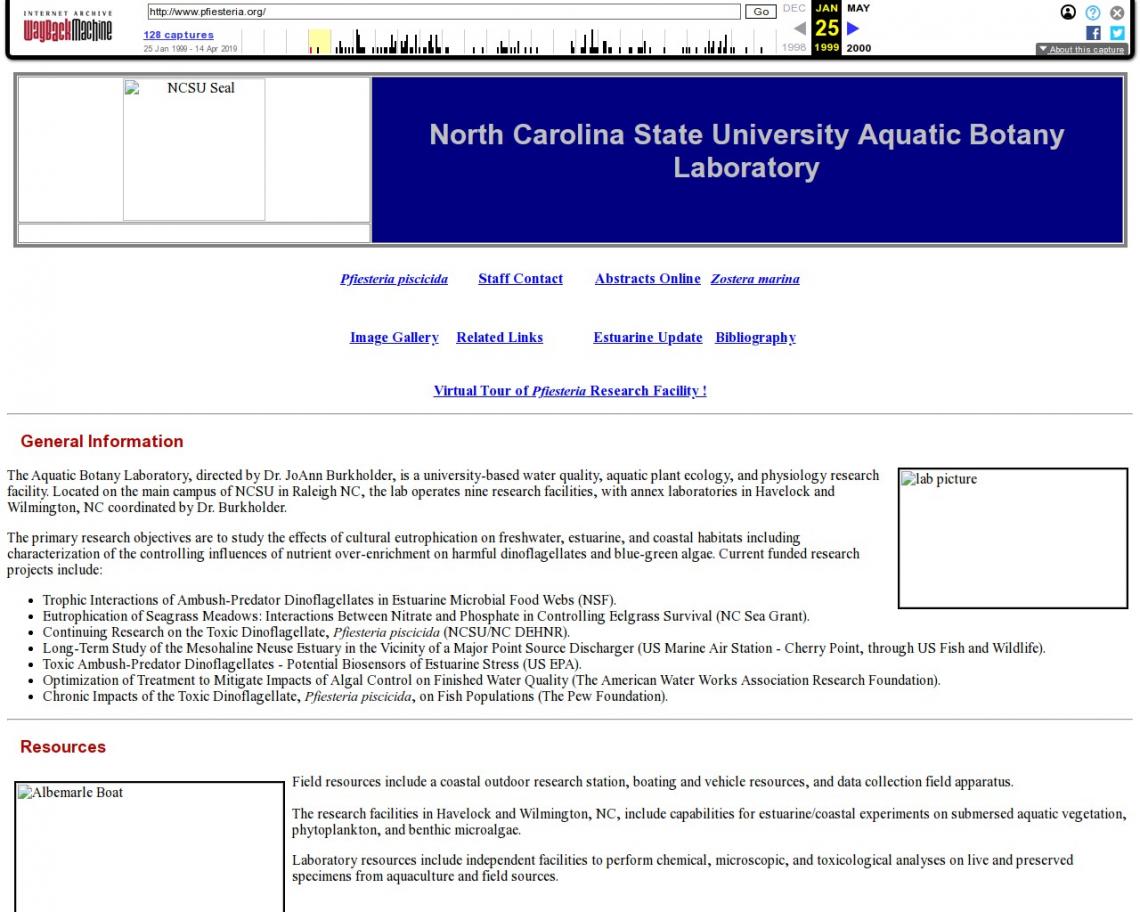The height and width of the screenshot is (912, 1140).
Task: Share this capture on Twitter
Action: point(1117,33)
